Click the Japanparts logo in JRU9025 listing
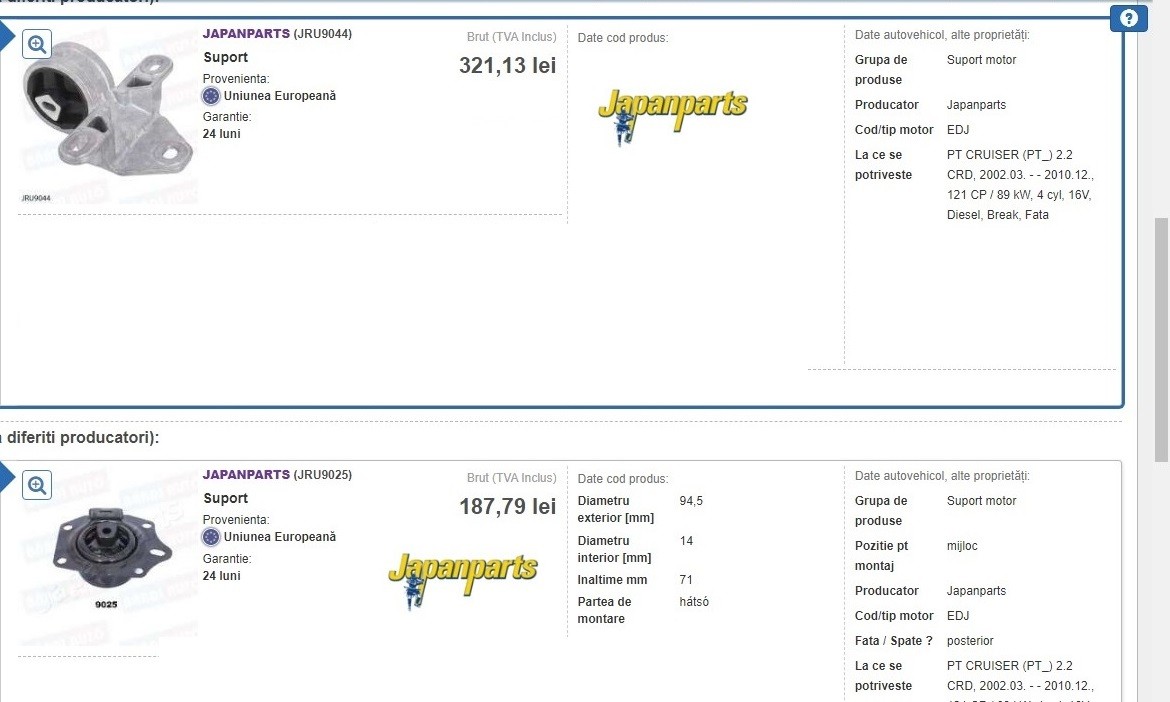This screenshot has height=702, width=1170. pyautogui.click(x=463, y=580)
